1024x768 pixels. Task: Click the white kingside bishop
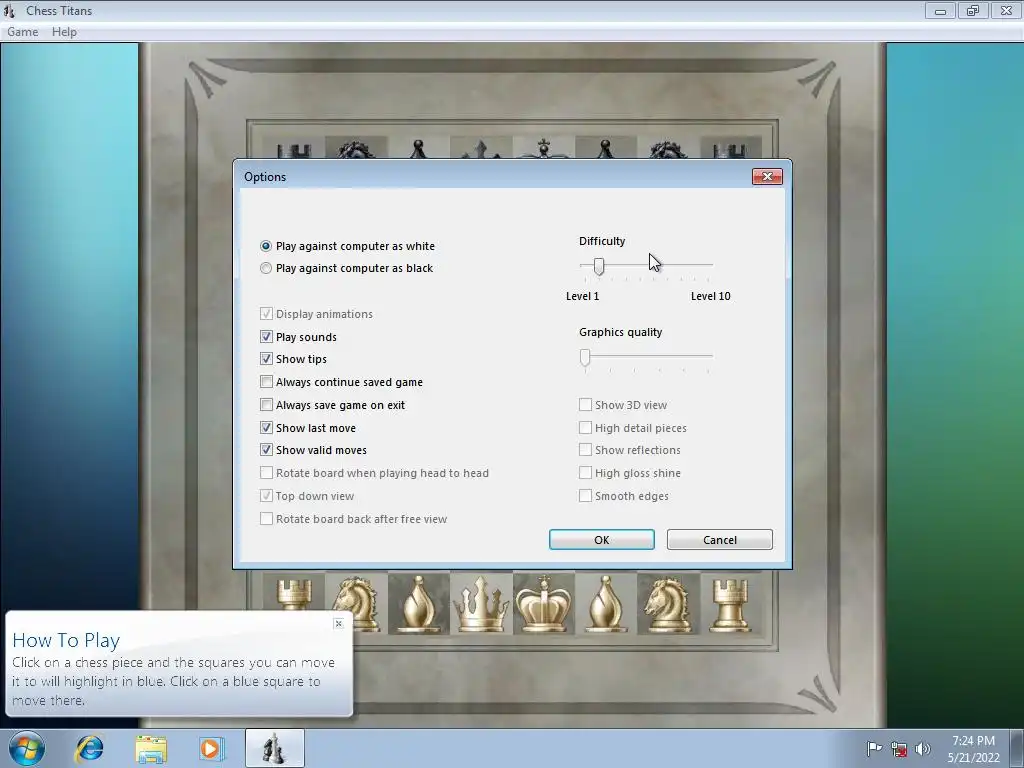coord(605,604)
